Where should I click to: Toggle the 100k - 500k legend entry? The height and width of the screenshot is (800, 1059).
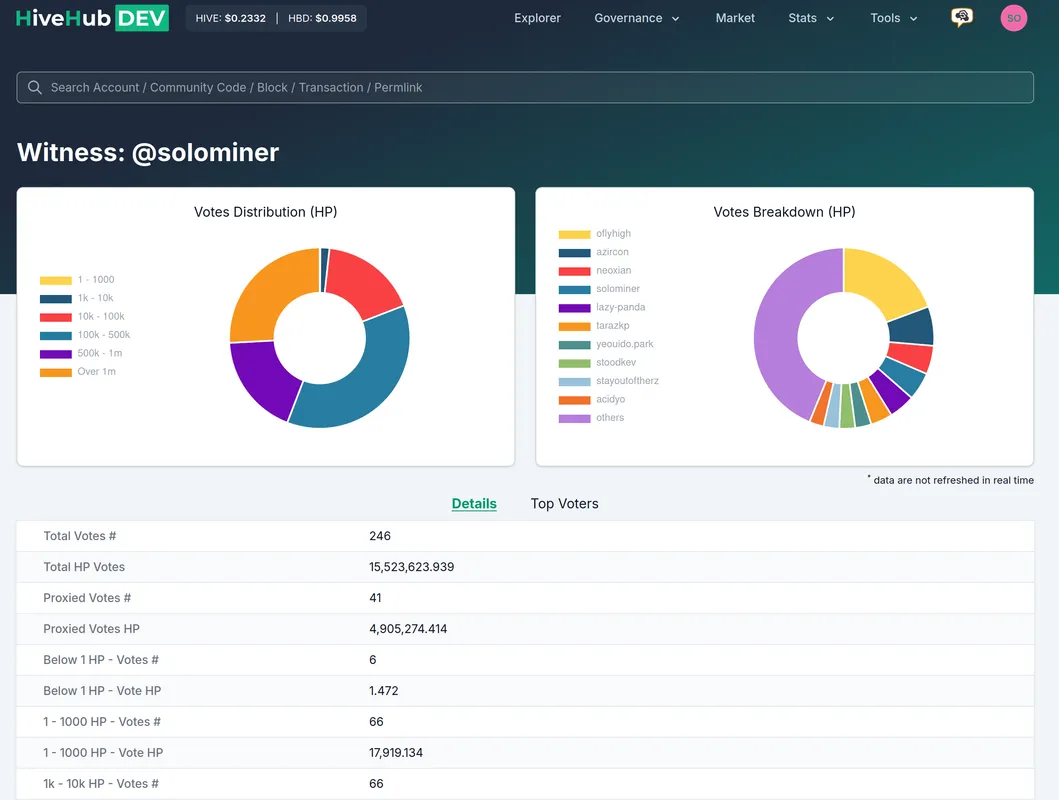pyautogui.click(x=85, y=335)
